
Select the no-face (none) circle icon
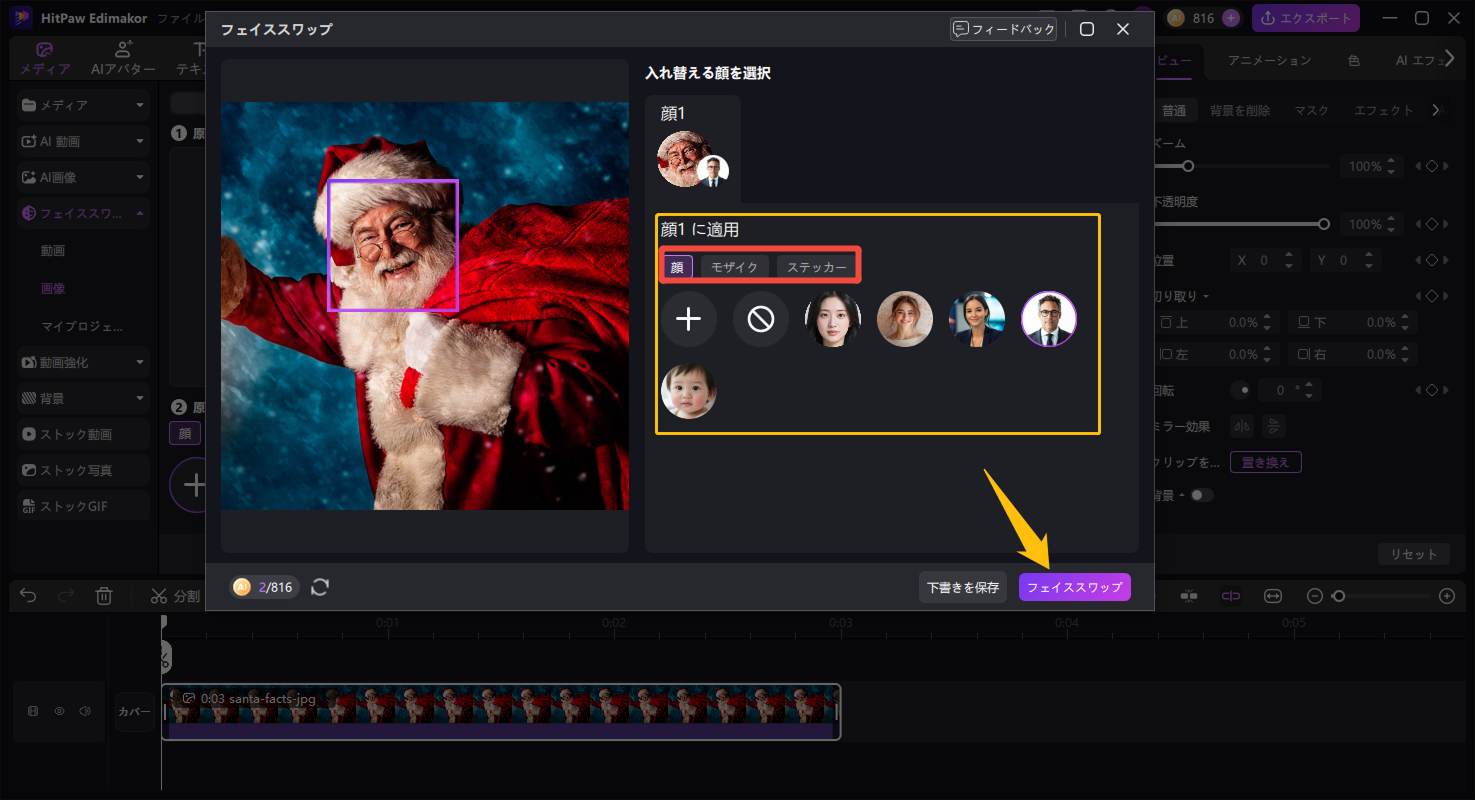pos(760,320)
